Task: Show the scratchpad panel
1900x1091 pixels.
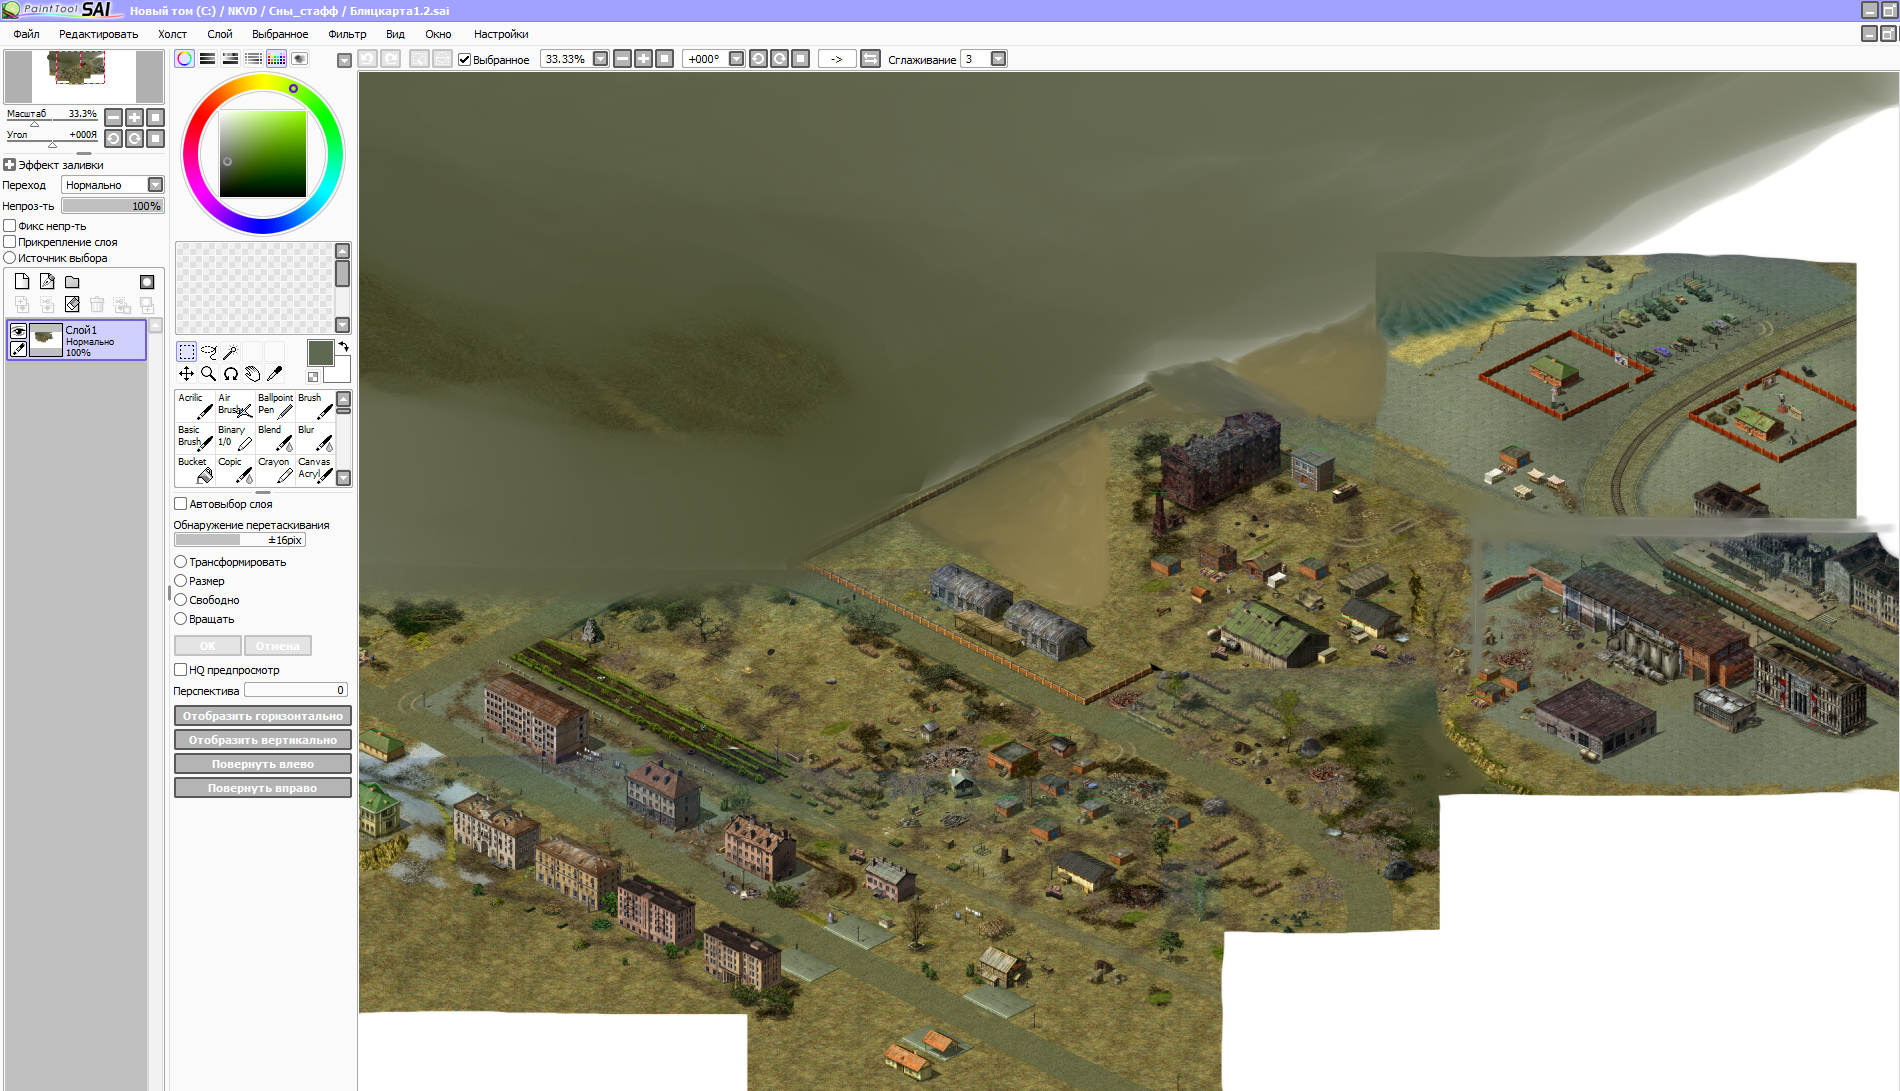Action: [299, 59]
